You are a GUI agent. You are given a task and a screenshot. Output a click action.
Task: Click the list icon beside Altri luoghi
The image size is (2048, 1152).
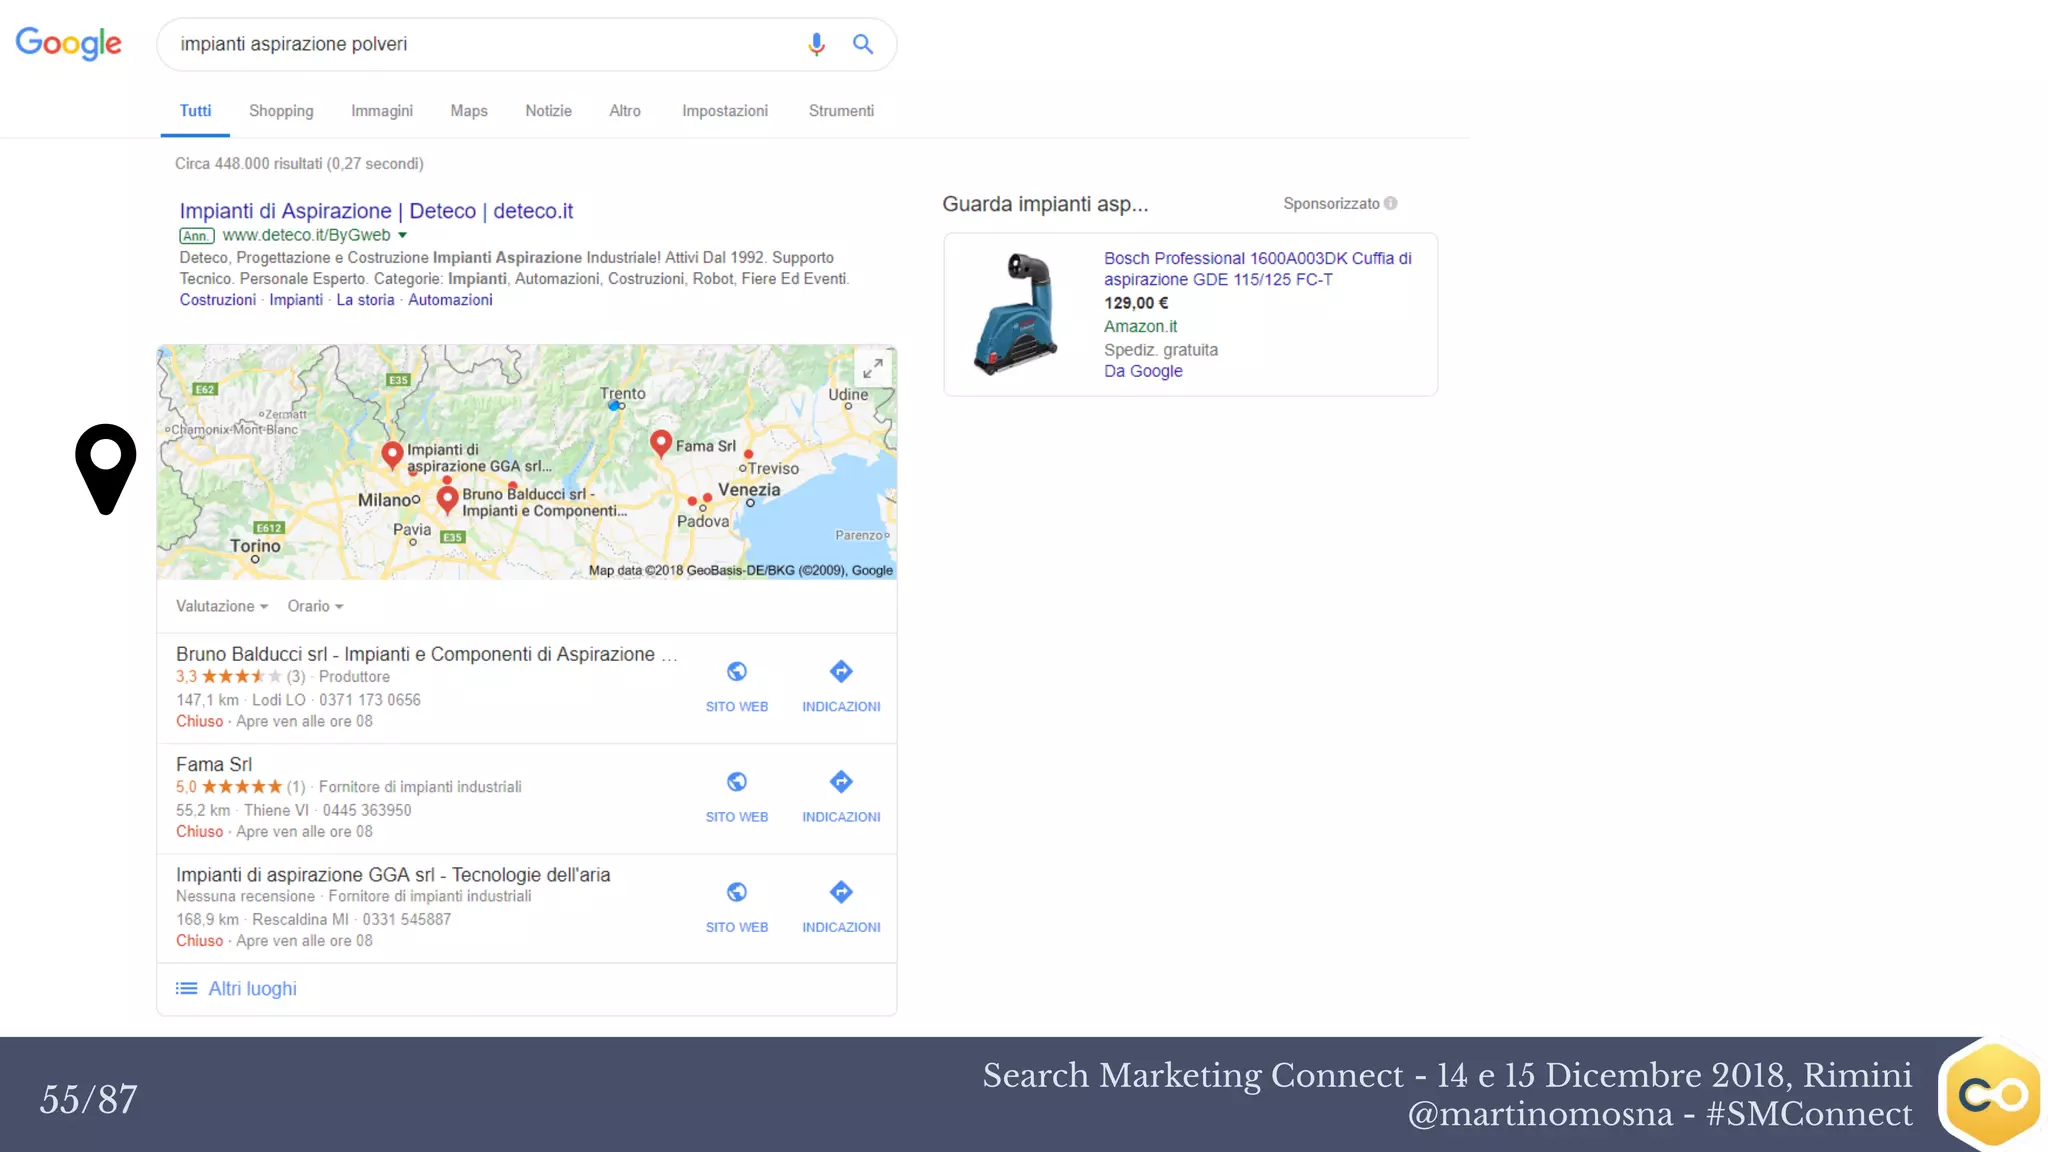coord(186,988)
